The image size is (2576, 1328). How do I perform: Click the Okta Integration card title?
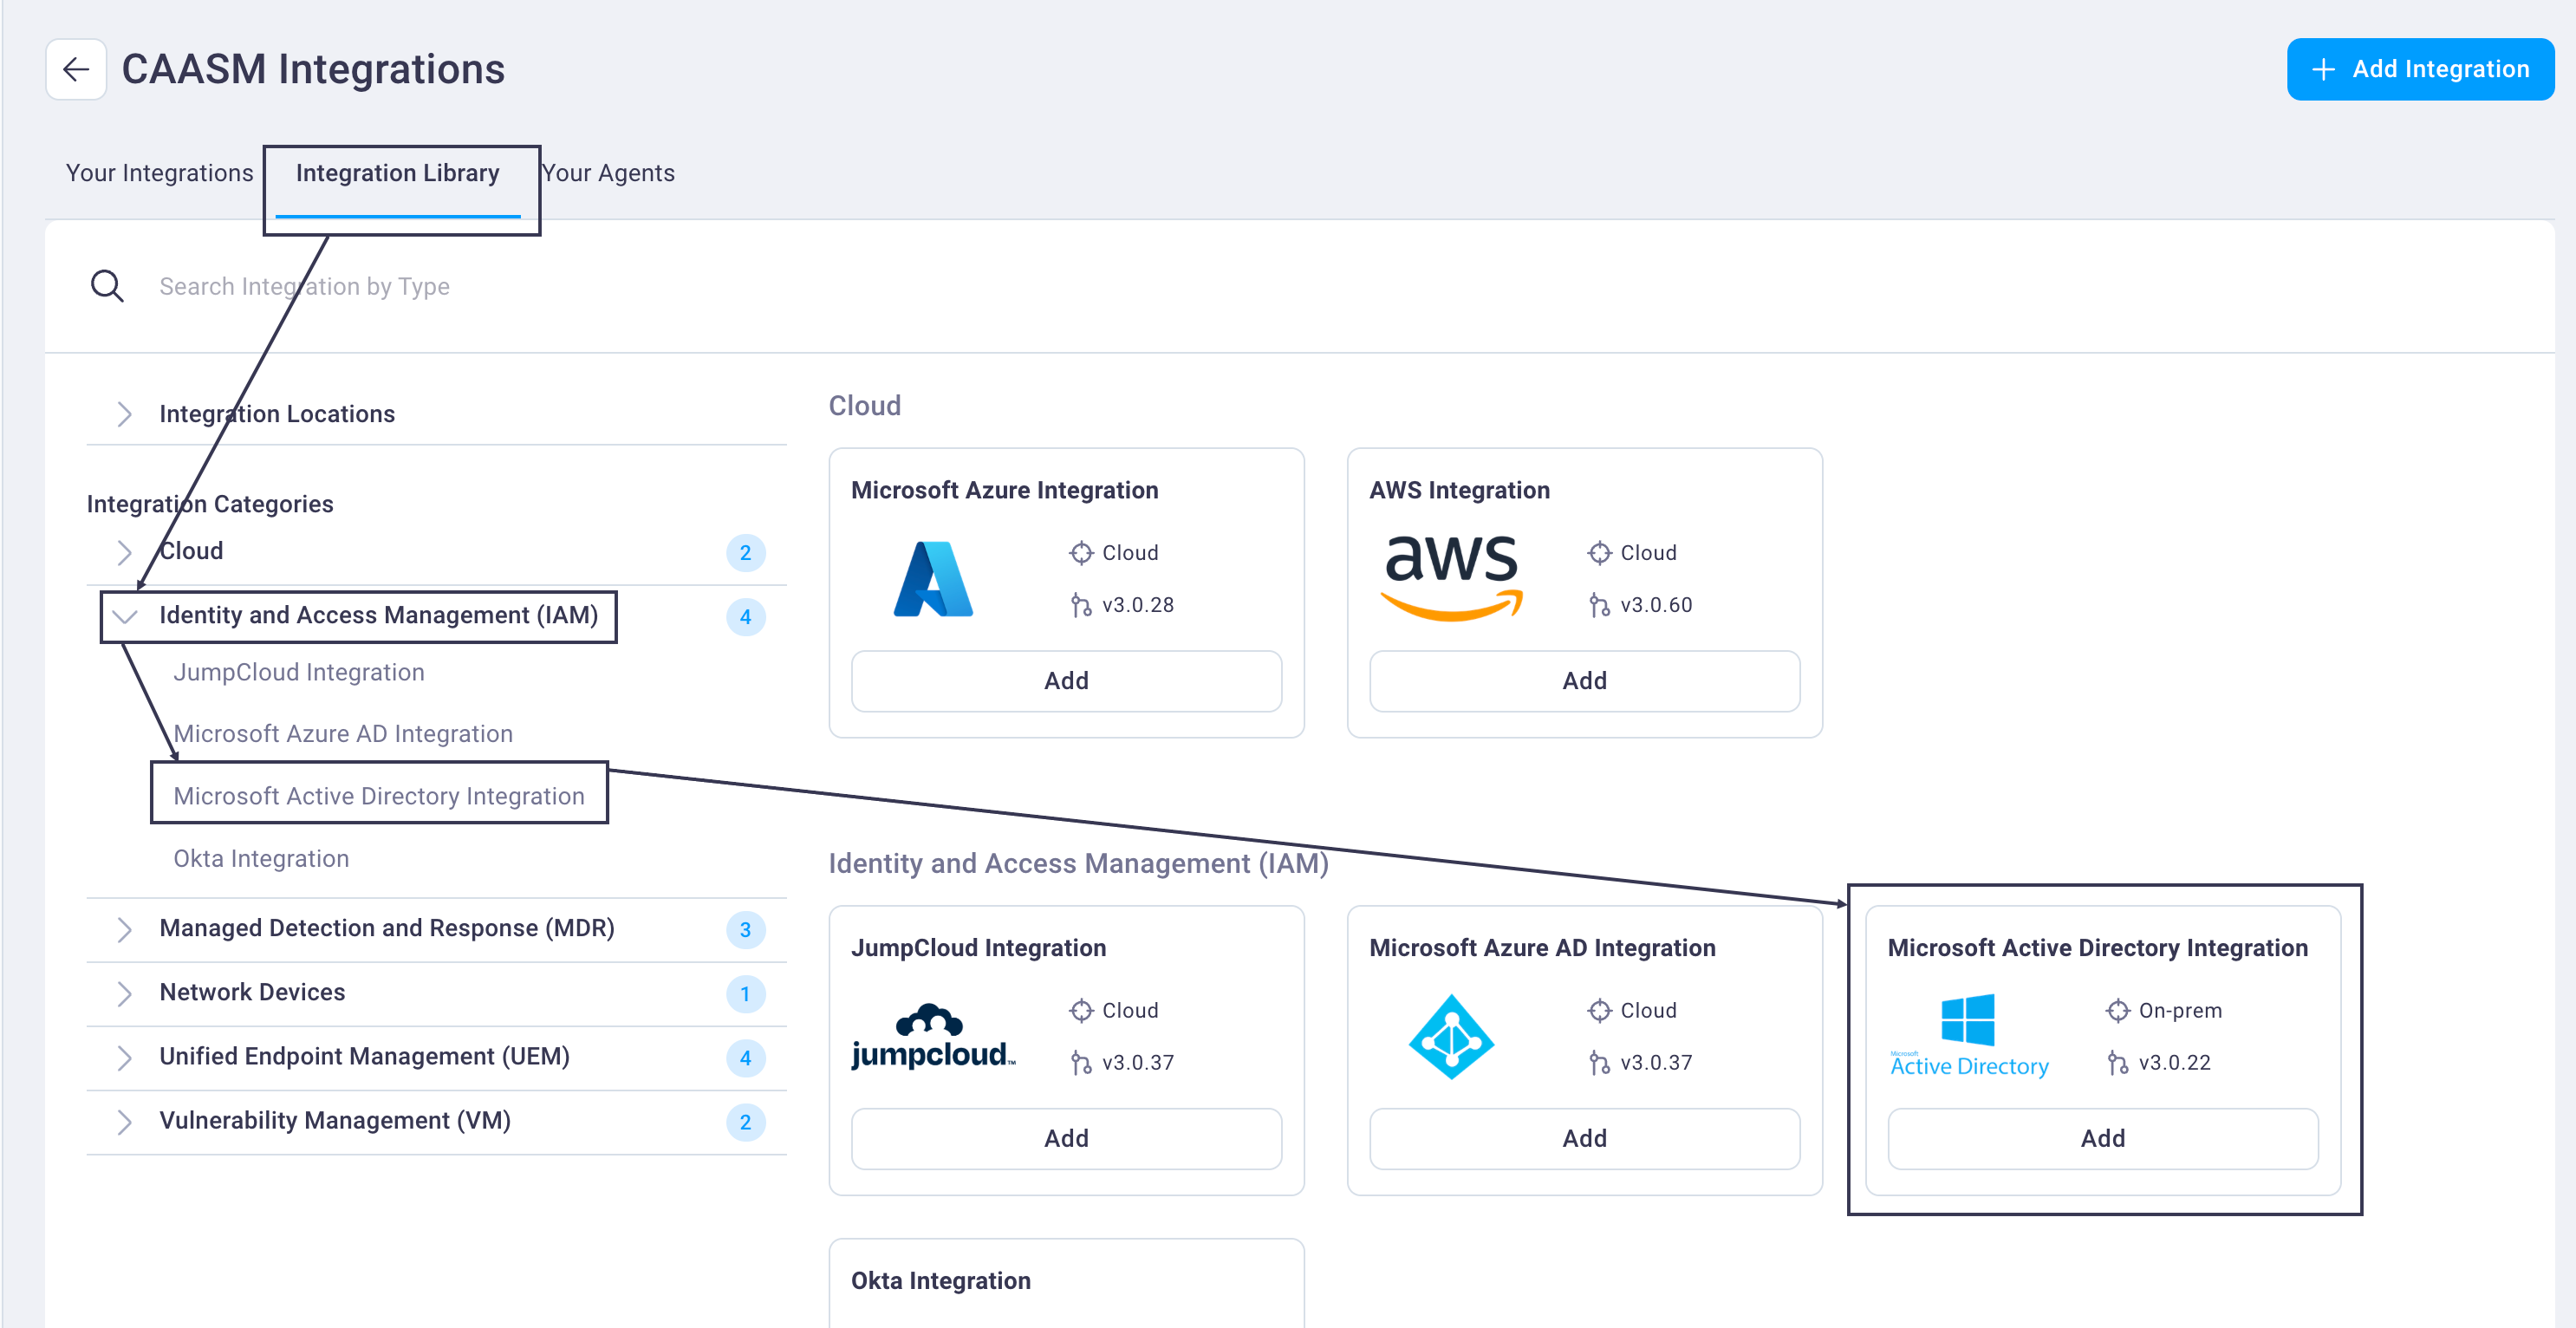(x=940, y=1281)
